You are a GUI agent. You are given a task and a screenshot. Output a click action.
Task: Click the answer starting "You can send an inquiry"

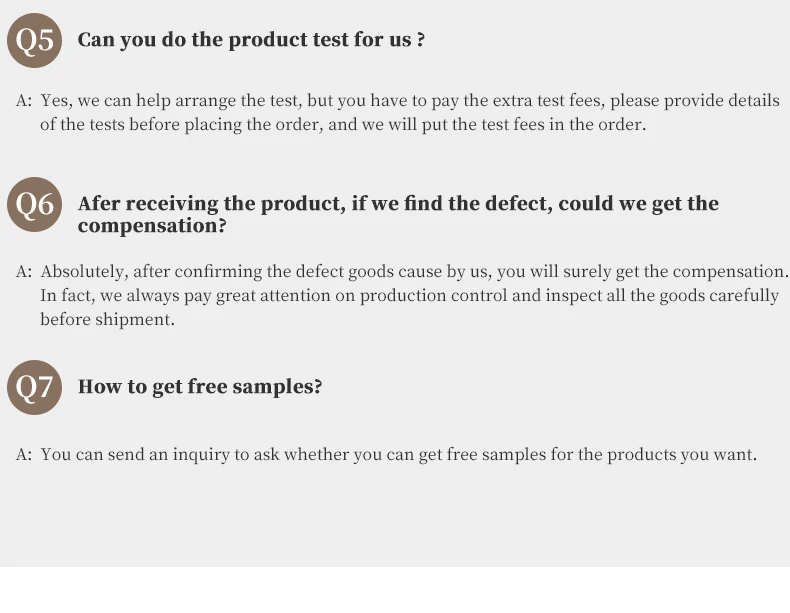tap(398, 455)
